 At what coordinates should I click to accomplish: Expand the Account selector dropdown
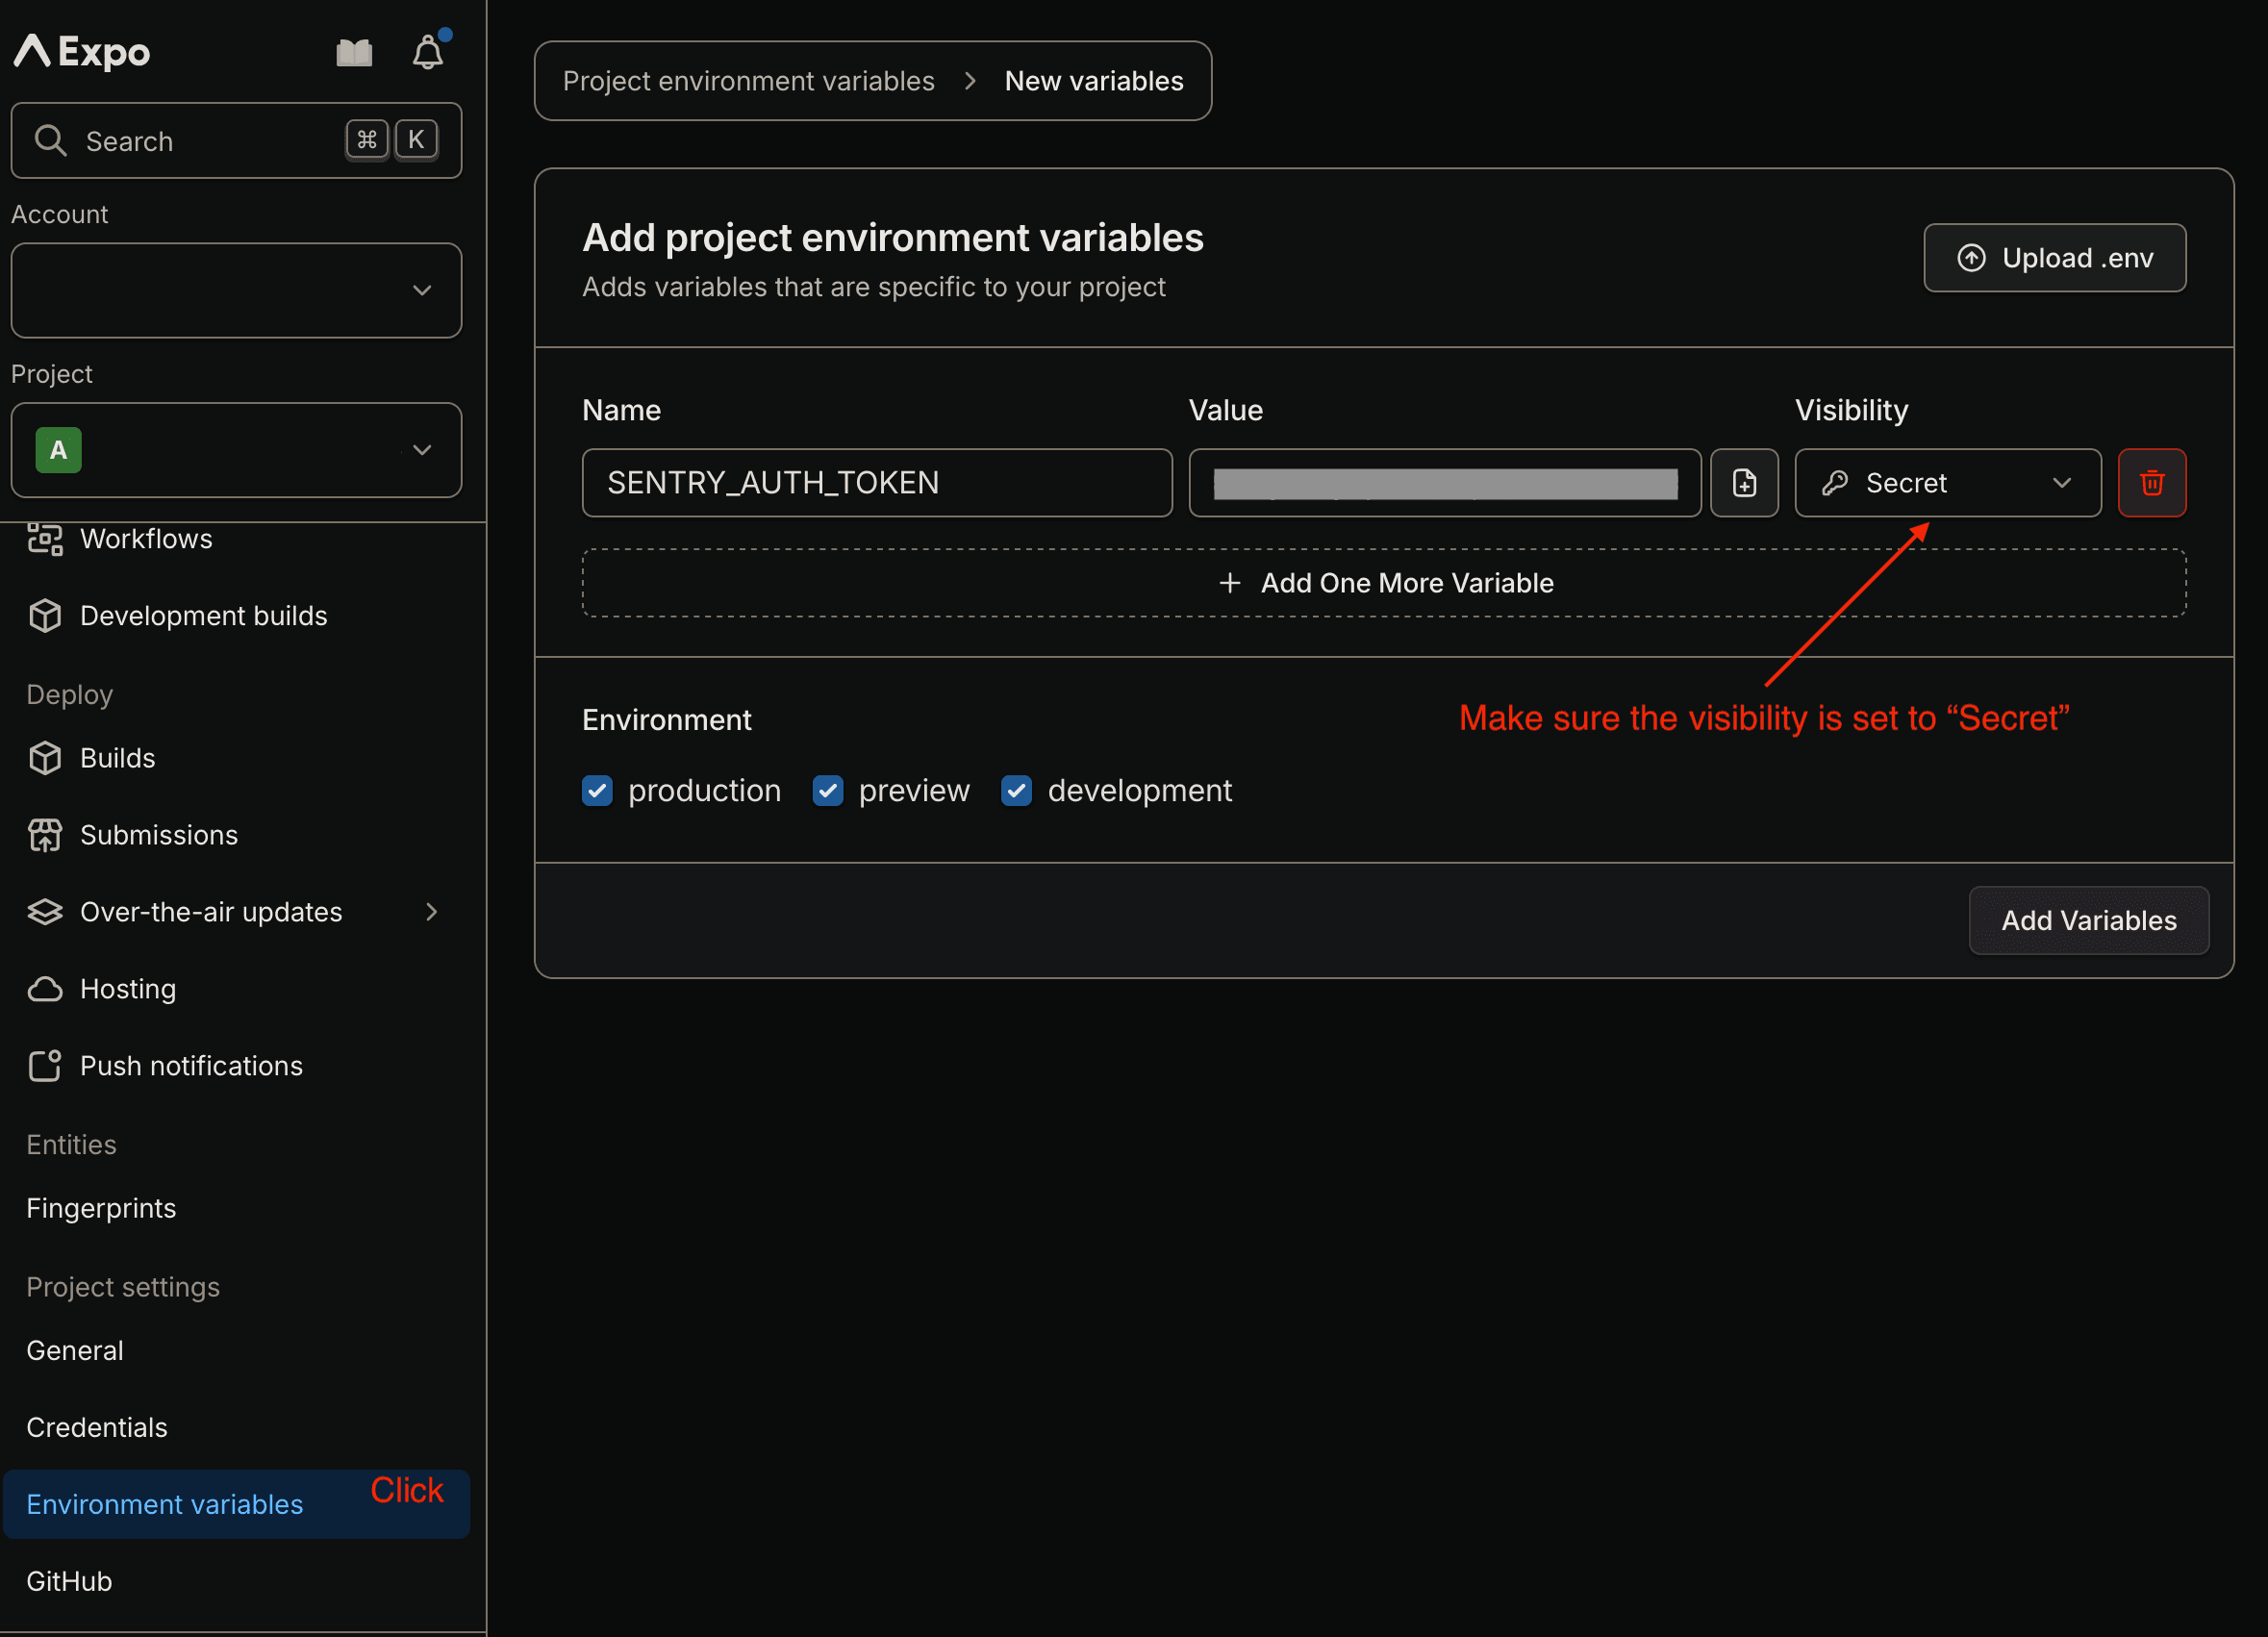point(236,290)
